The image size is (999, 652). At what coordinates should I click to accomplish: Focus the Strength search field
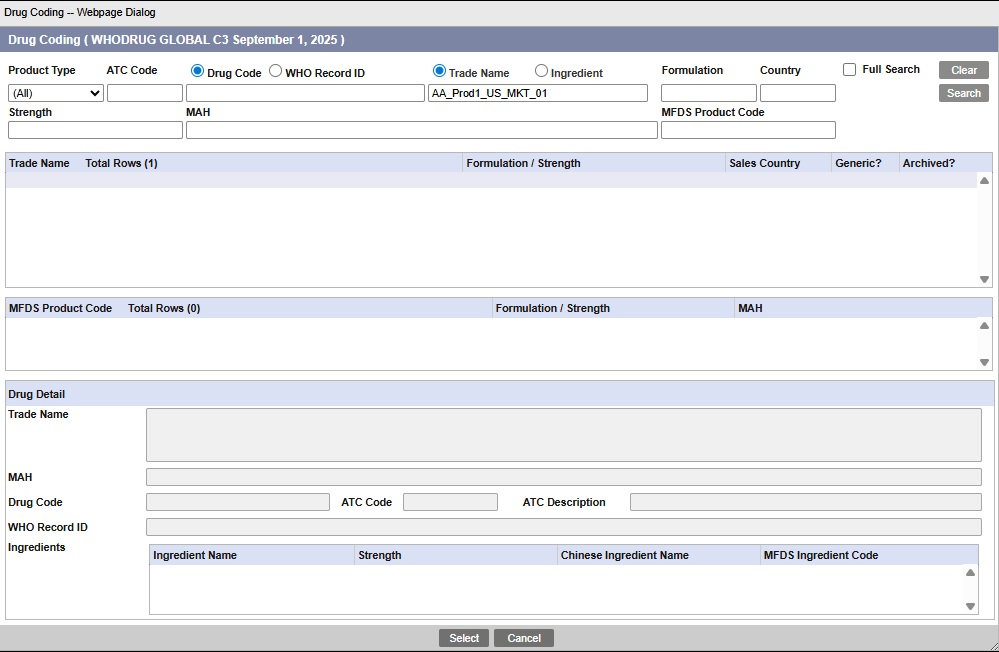click(96, 130)
